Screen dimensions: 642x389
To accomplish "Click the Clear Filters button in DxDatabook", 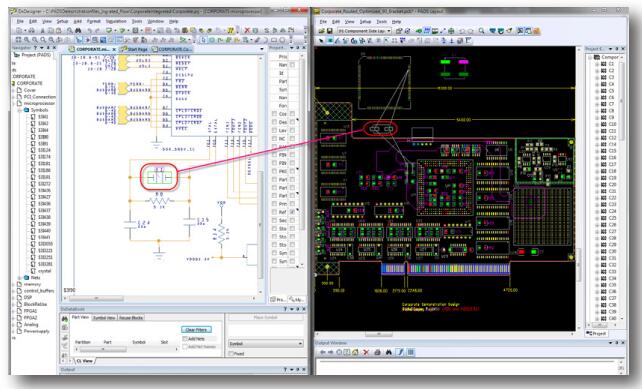I will pos(197,330).
